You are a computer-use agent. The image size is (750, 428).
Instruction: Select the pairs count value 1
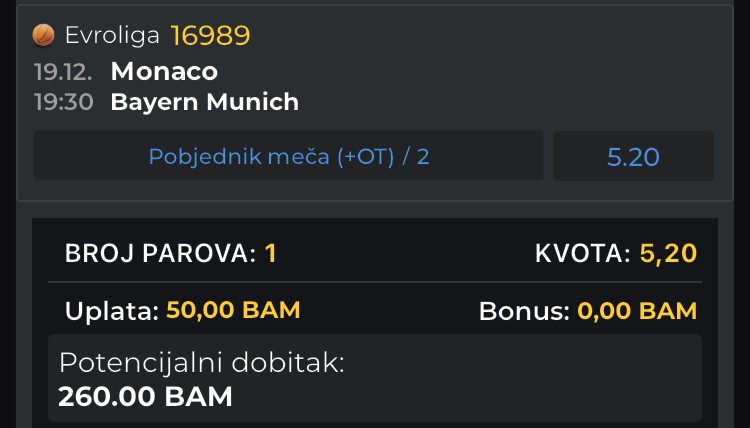click(x=271, y=254)
